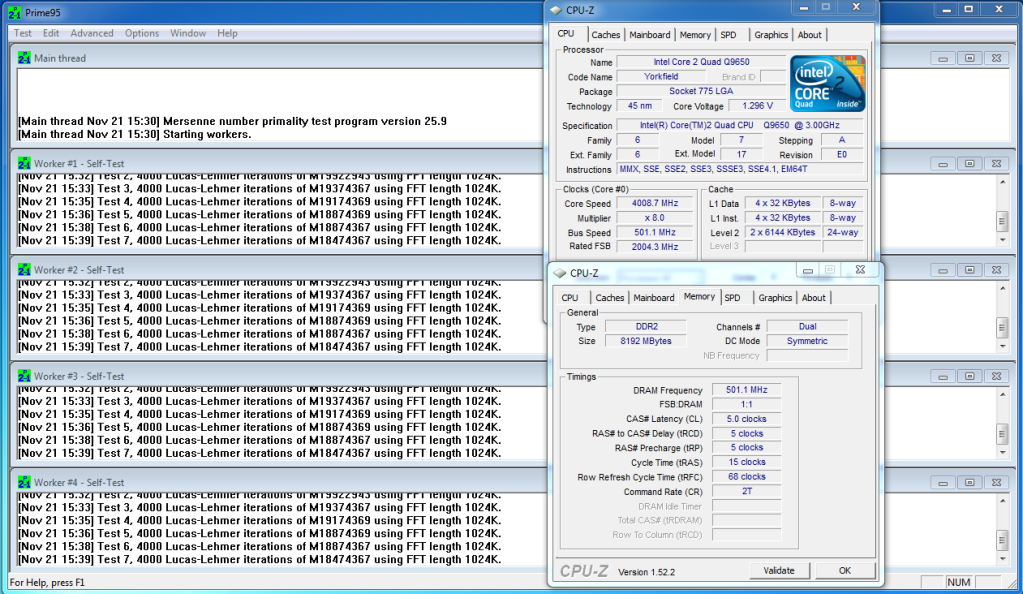Viewport: 1023px width, 594px height.
Task: Switch to Graphics tab in upper CPU-Z window
Action: (x=771, y=35)
